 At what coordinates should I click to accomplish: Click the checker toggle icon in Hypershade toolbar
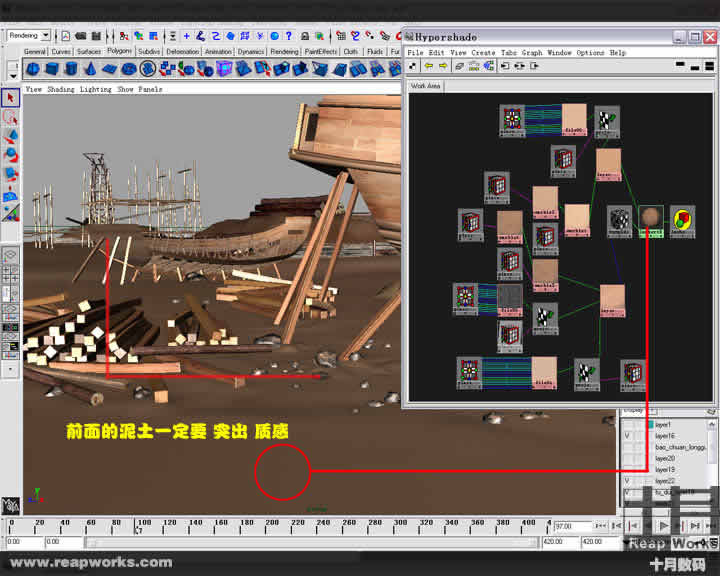pyautogui.click(x=413, y=66)
